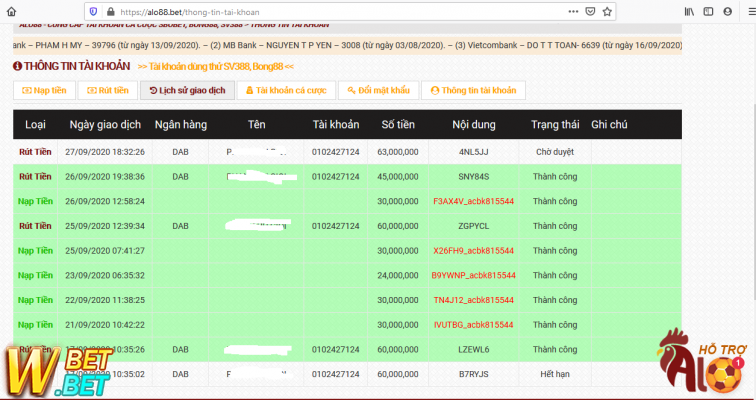Click Ngày giao dịch column header
This screenshot has height=400, width=756.
(x=105, y=124)
